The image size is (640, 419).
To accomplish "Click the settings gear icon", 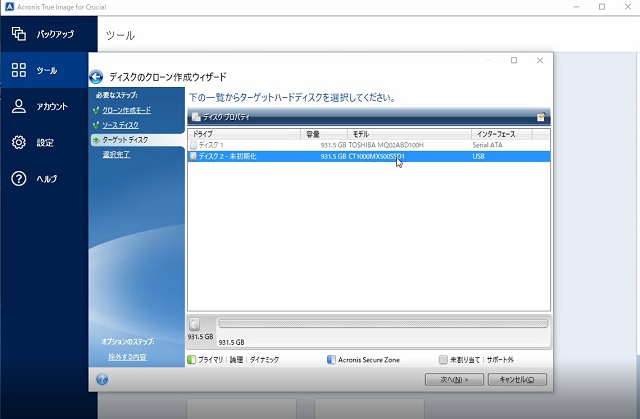I will [19, 142].
